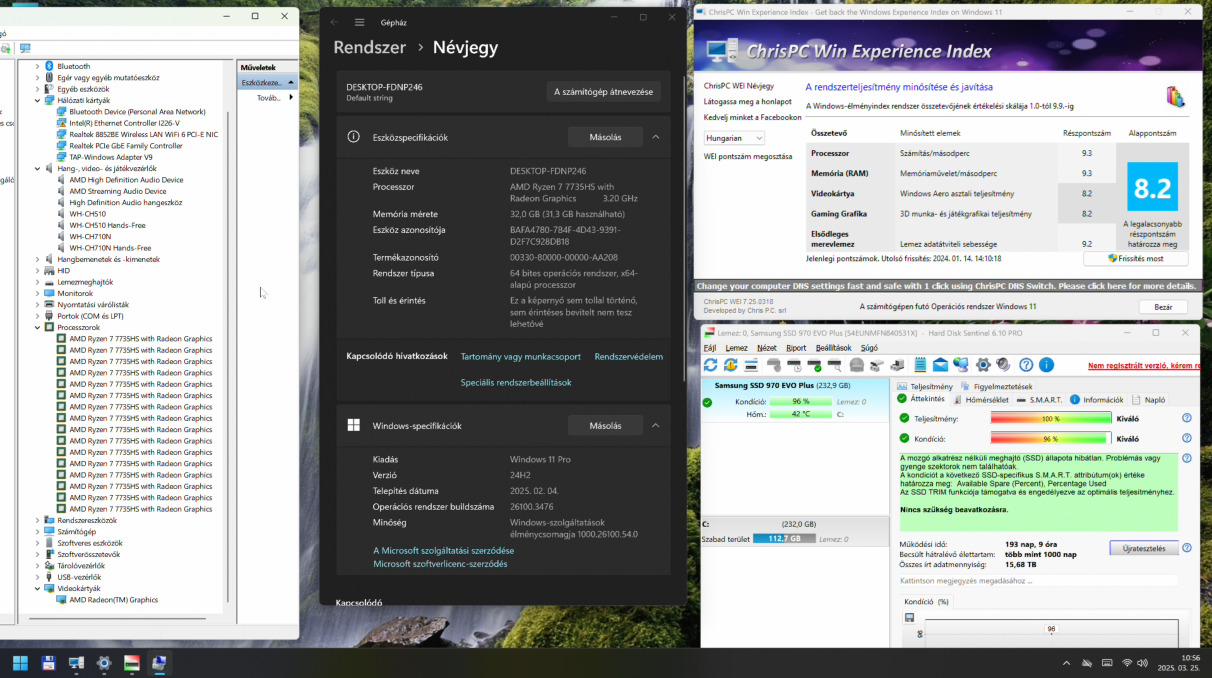Image resolution: width=1212 pixels, height=678 pixels.
Task: Collapse the Videokártyák node
Action: (x=37, y=588)
